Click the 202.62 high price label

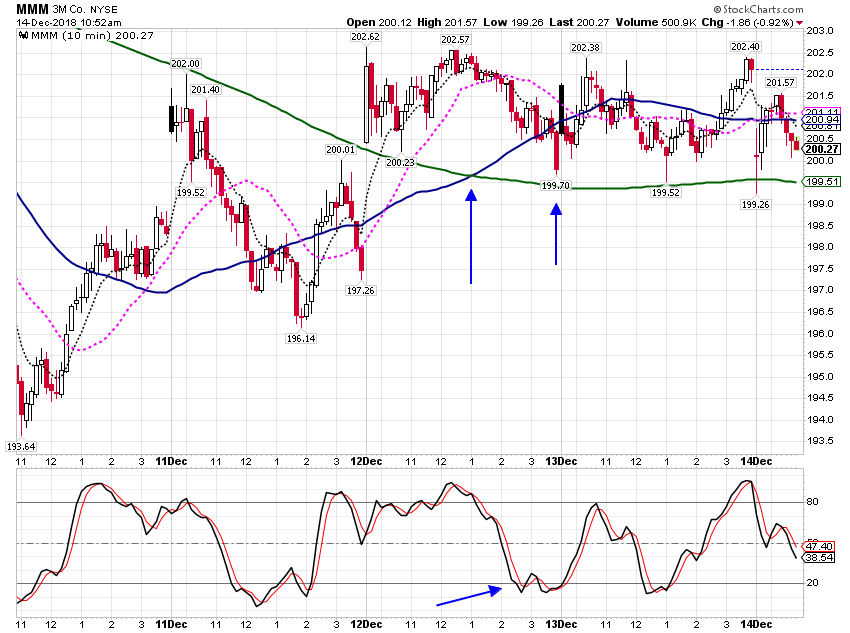(x=365, y=37)
